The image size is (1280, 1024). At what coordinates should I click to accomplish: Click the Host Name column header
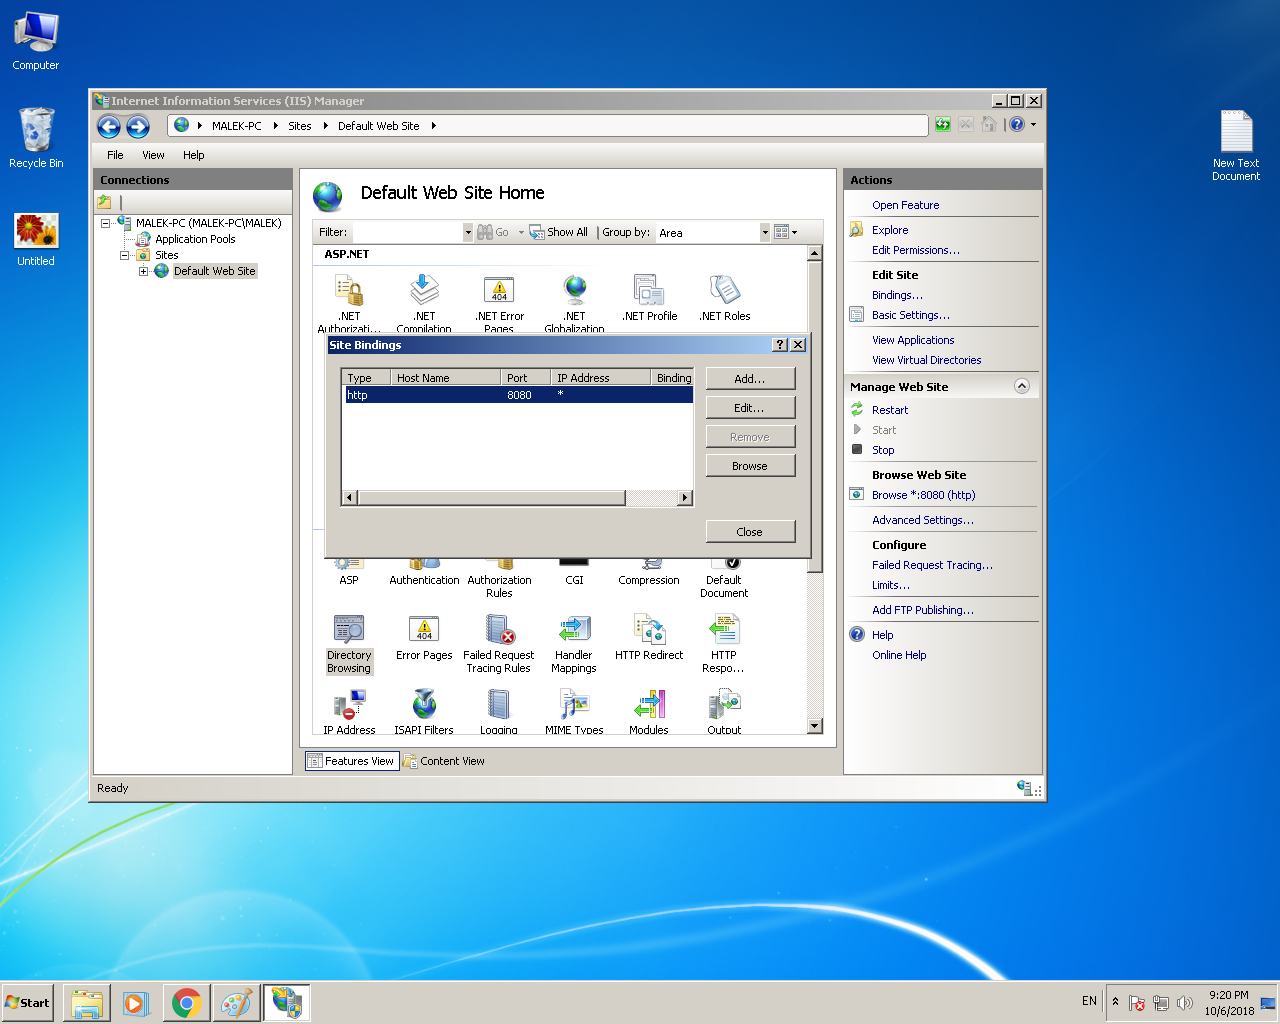(445, 378)
